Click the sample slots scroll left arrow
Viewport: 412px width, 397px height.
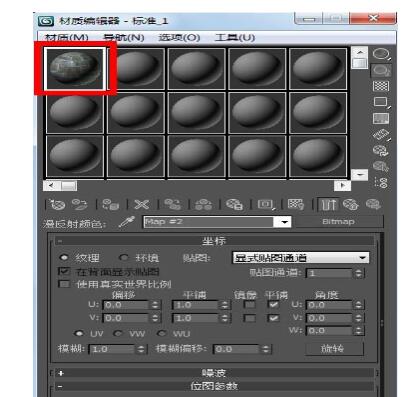52,185
